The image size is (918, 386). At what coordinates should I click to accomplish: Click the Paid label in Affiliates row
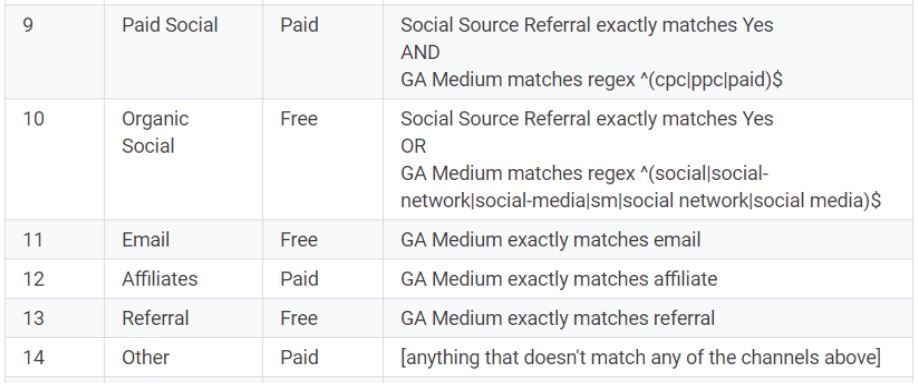click(299, 279)
